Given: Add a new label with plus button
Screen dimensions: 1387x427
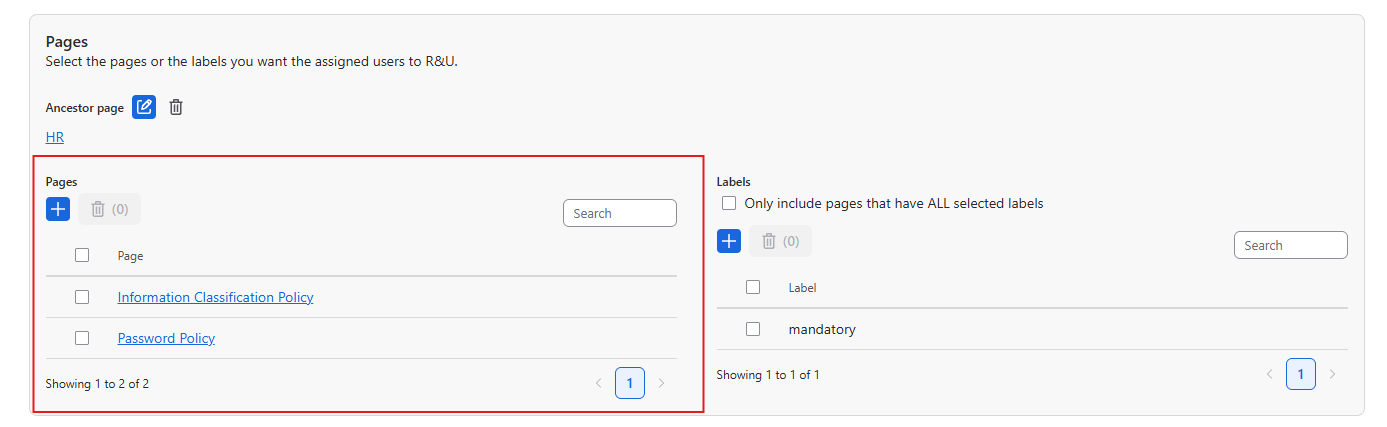Looking at the screenshot, I should click(x=729, y=241).
